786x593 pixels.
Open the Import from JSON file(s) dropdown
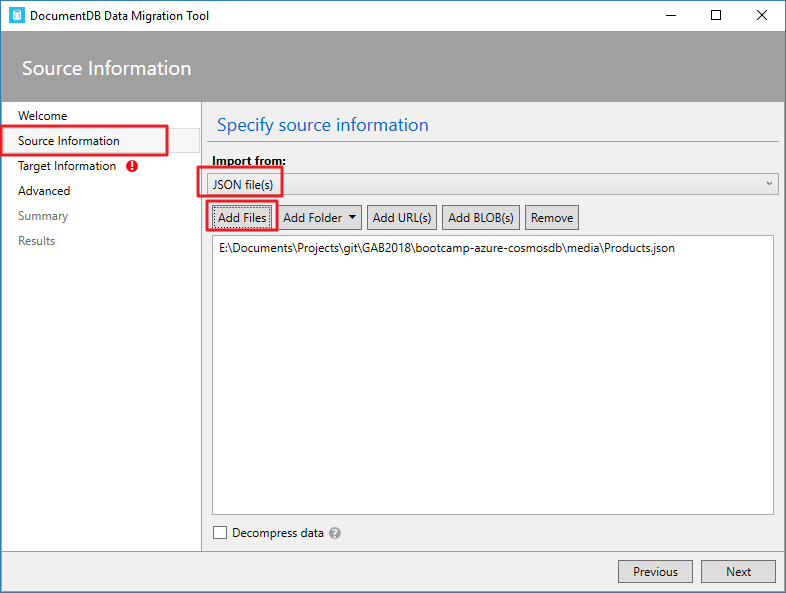493,184
